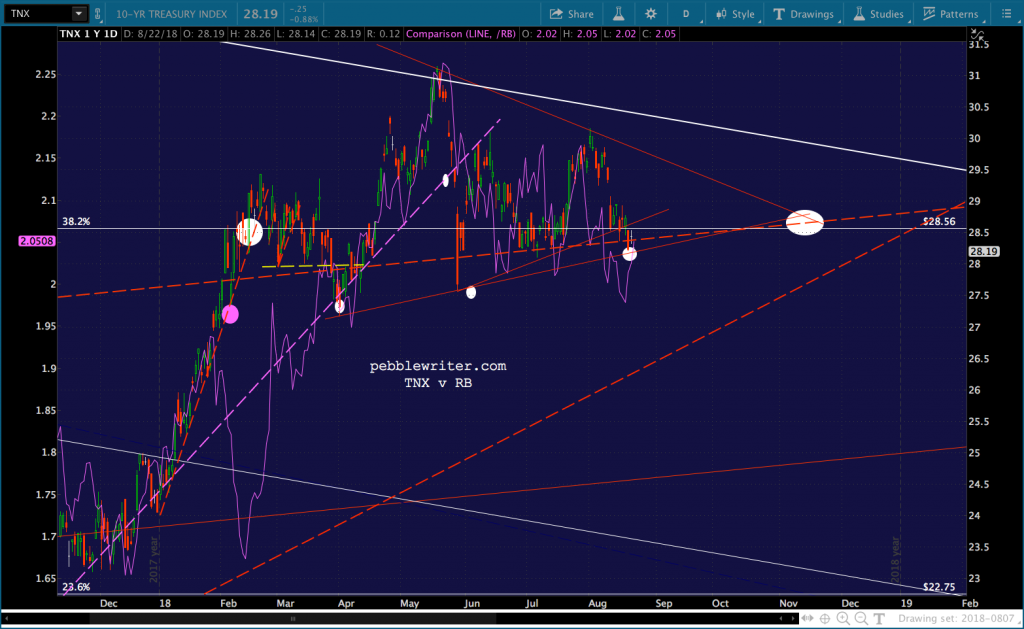Click the 23.6% Fibonacci level label
The height and width of the screenshot is (629, 1024).
point(76,587)
